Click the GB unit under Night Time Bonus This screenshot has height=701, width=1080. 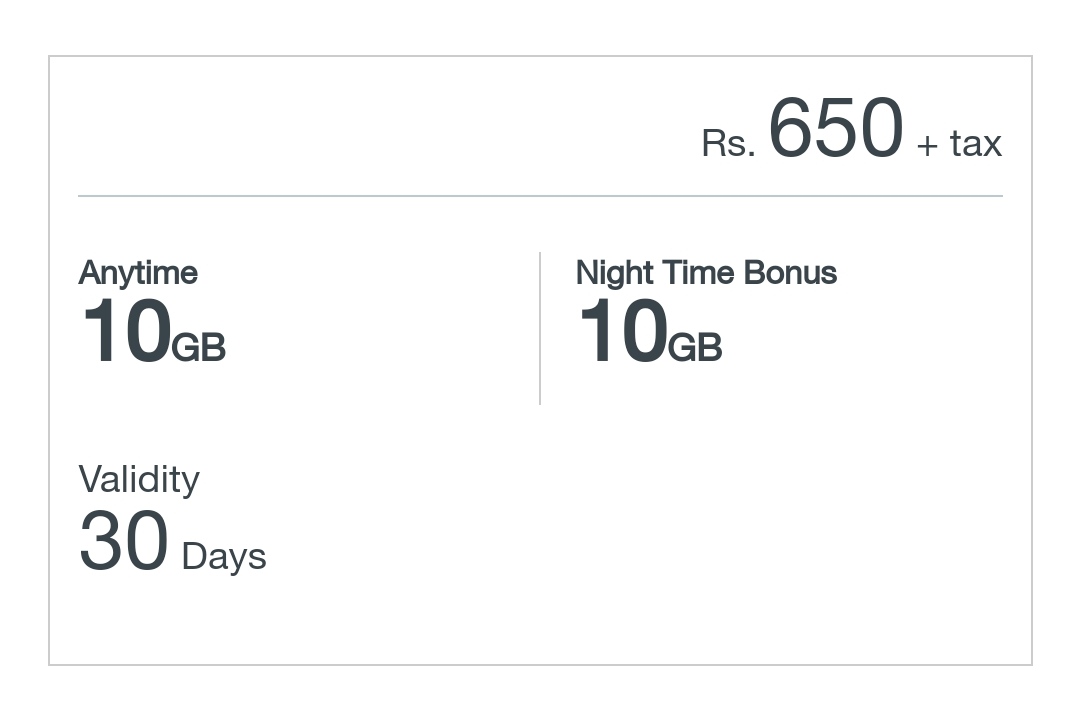point(696,347)
